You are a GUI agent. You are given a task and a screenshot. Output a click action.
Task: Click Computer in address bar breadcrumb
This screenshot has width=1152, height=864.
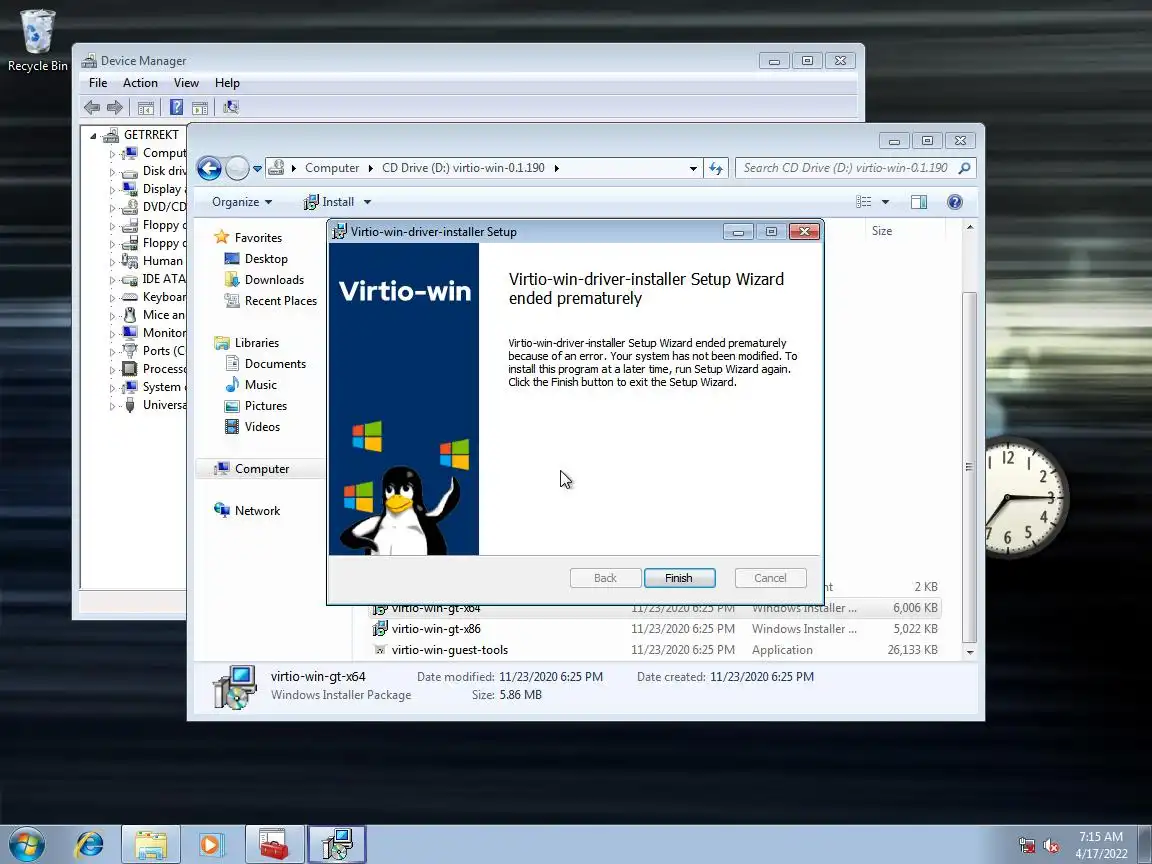332,168
